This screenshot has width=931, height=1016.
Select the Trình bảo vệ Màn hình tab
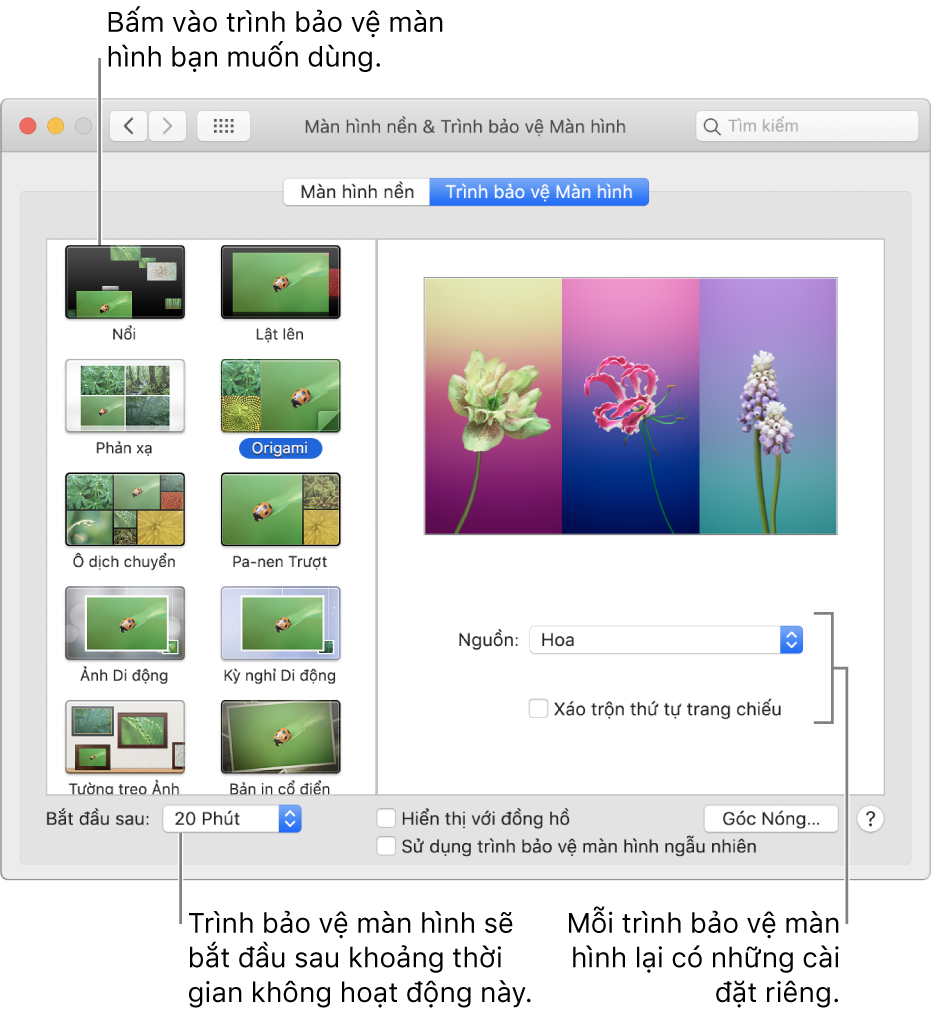(539, 191)
